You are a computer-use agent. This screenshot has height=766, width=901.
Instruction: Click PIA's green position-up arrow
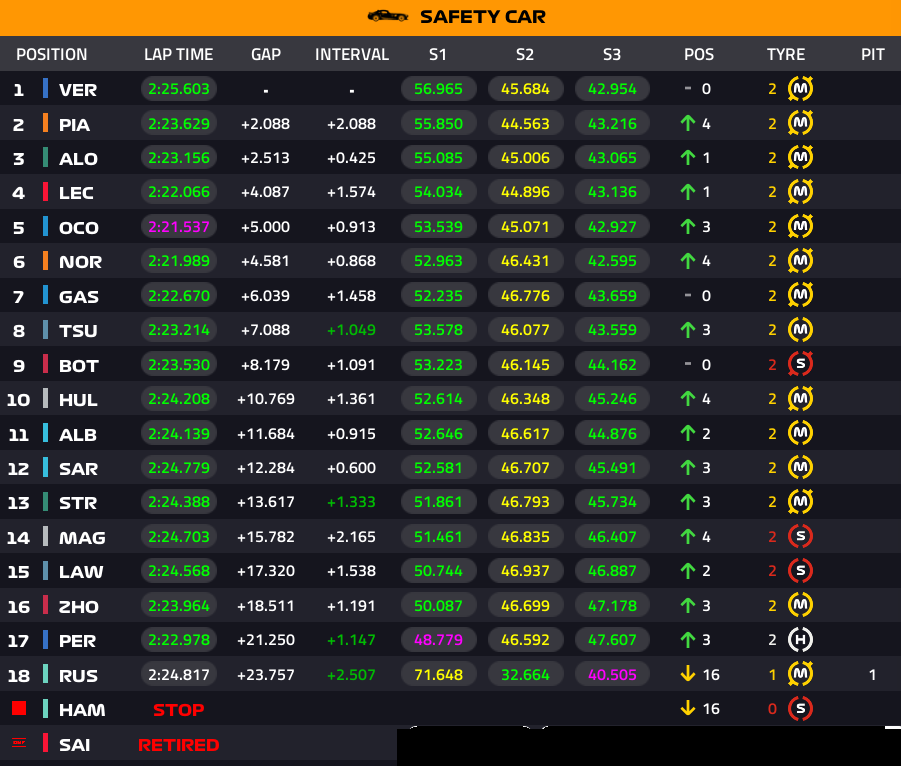pos(688,123)
